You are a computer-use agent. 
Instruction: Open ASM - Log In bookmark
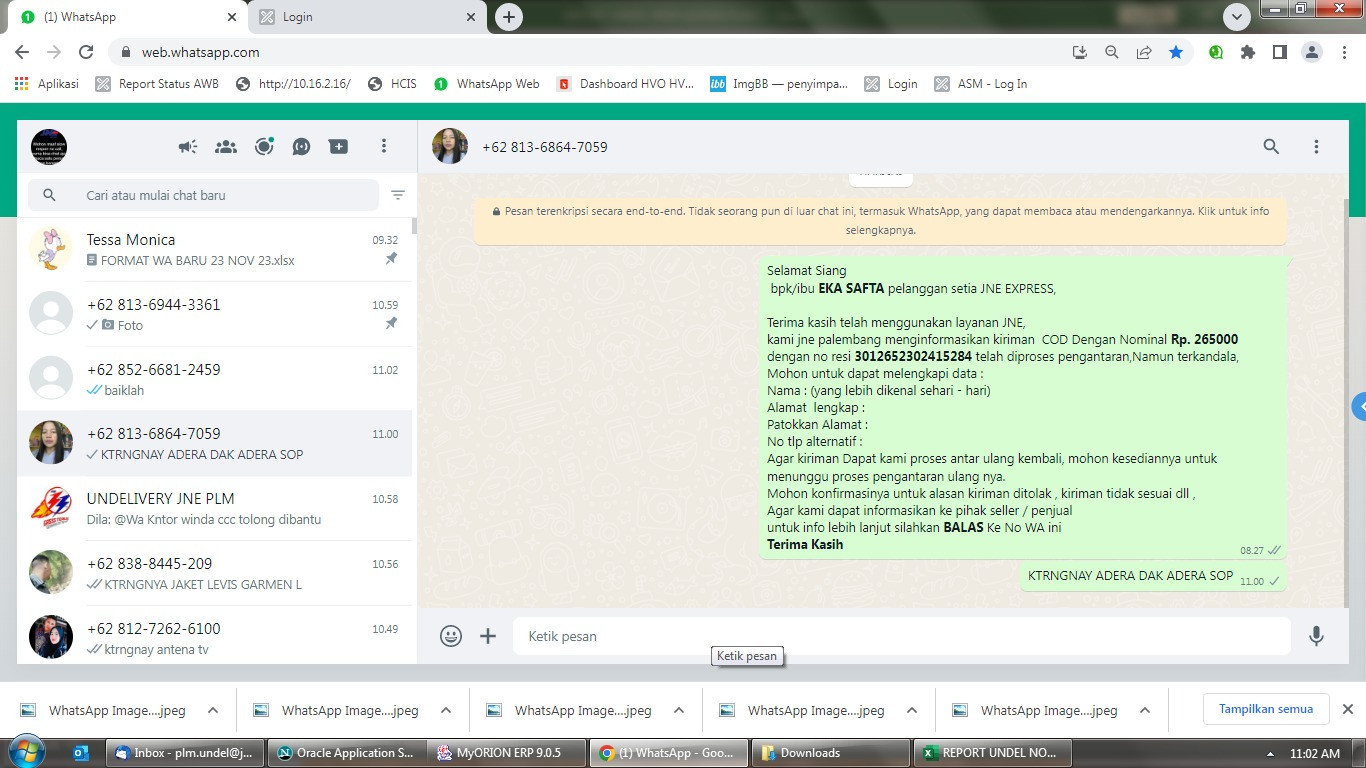[x=981, y=84]
